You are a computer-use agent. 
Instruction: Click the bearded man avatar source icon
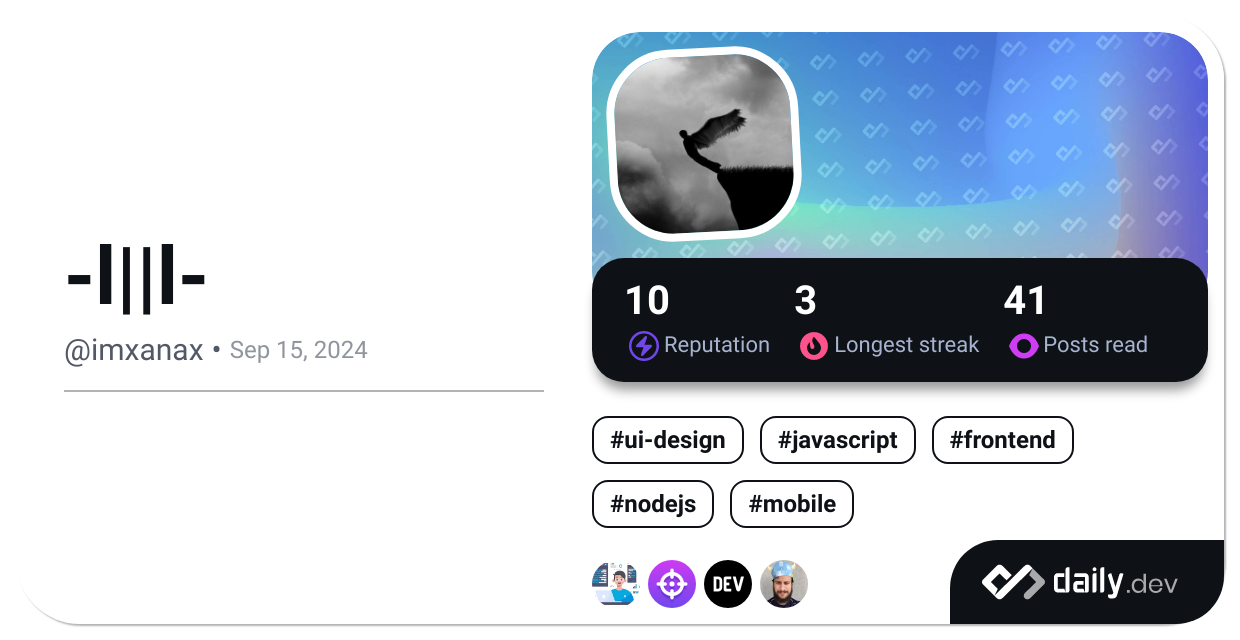click(784, 584)
